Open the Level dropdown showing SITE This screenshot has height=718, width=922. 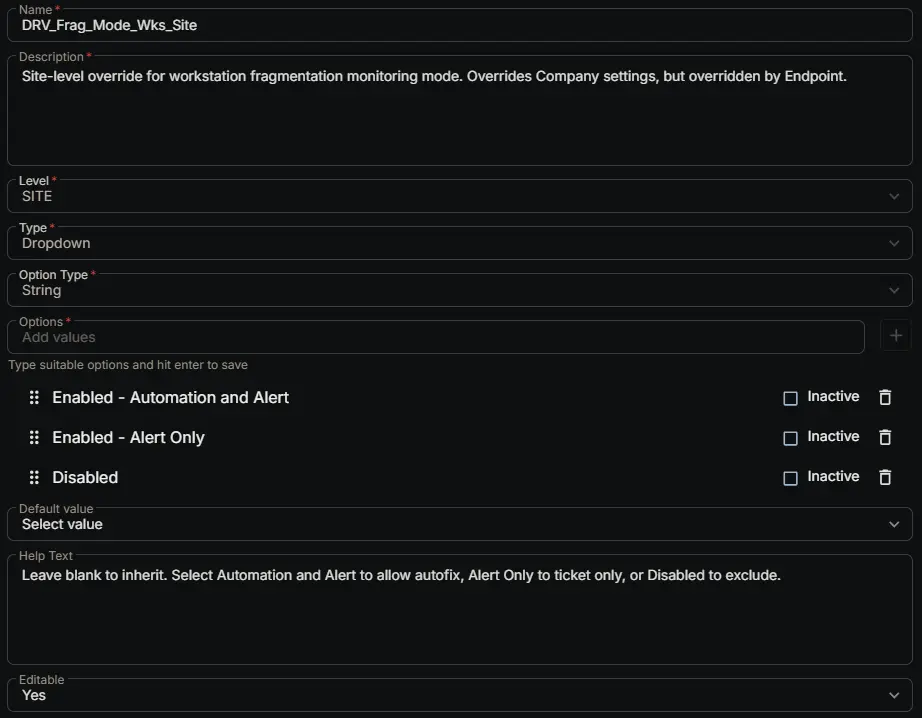pos(460,196)
